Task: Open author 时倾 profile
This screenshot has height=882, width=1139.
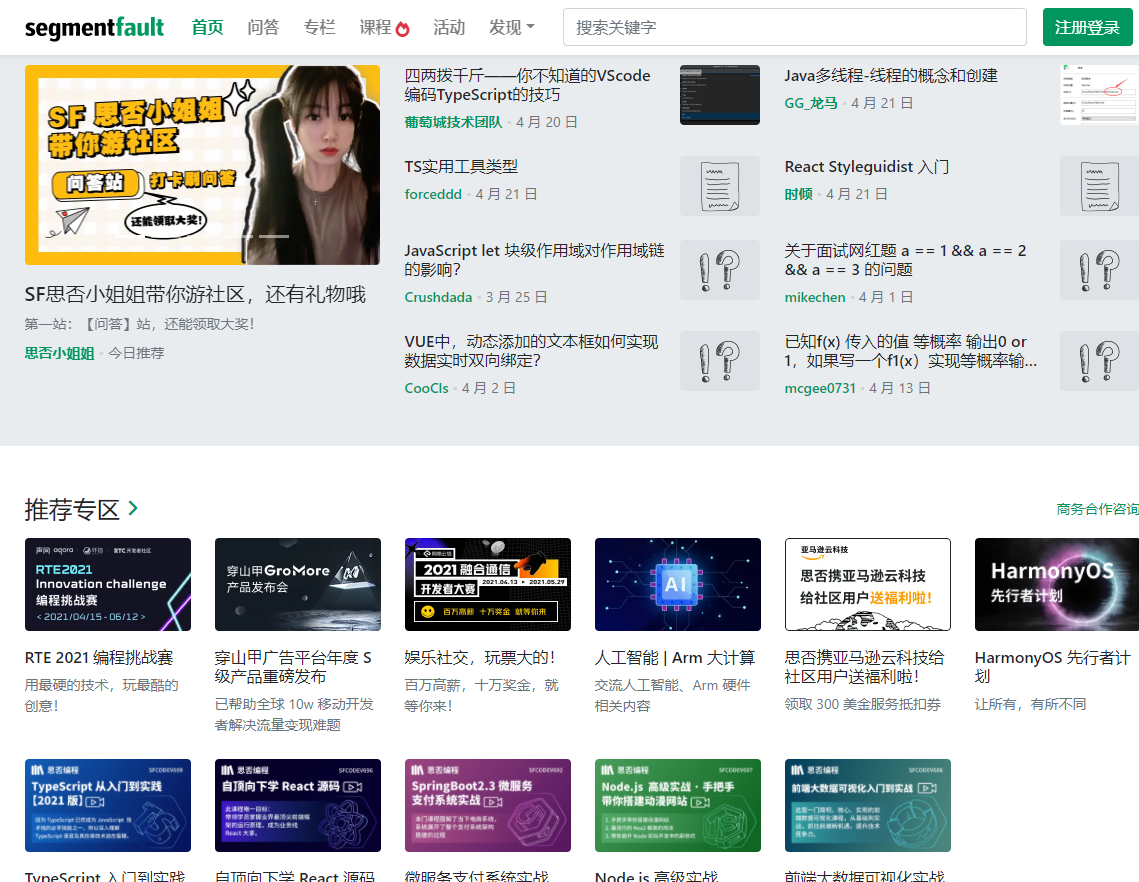Action: 798,194
